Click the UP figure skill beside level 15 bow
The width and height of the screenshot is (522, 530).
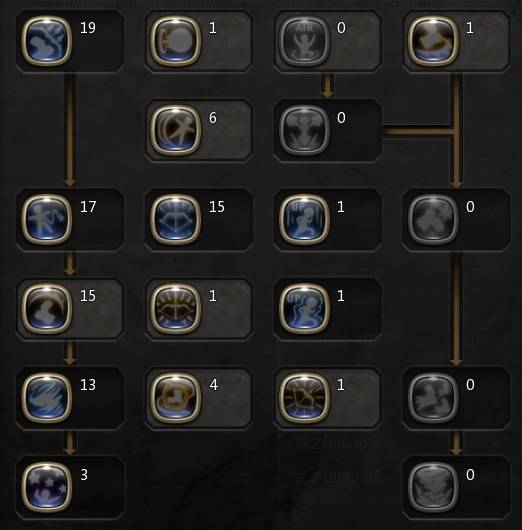point(304,219)
